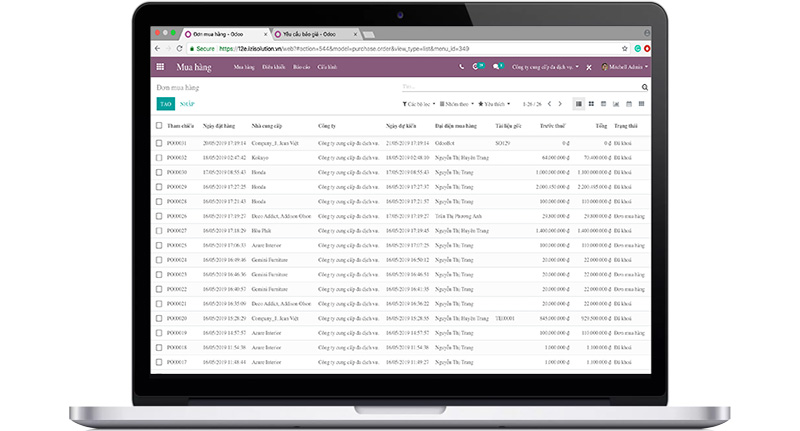This screenshot has width=800, height=431.
Task: Switch to calendar view icon
Action: 629,104
